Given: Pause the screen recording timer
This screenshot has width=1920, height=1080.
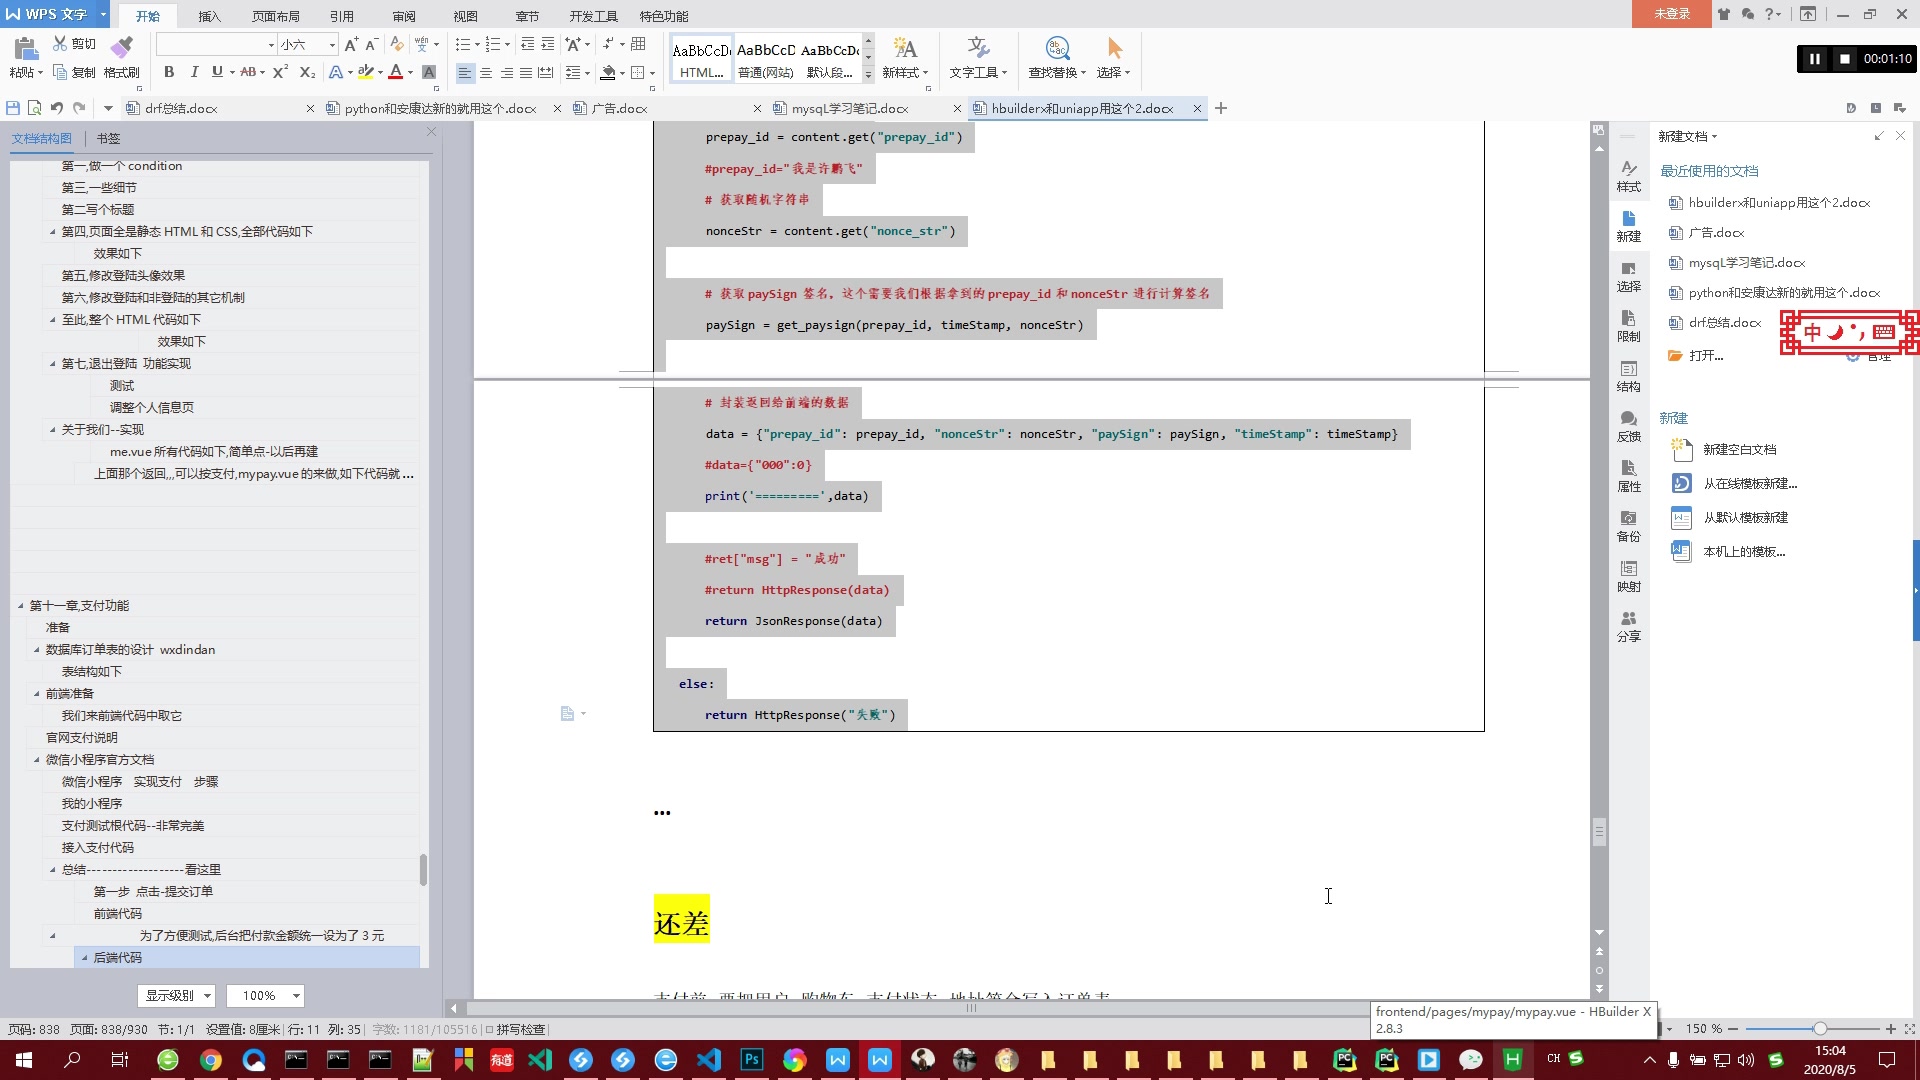Looking at the screenshot, I should (x=1814, y=59).
